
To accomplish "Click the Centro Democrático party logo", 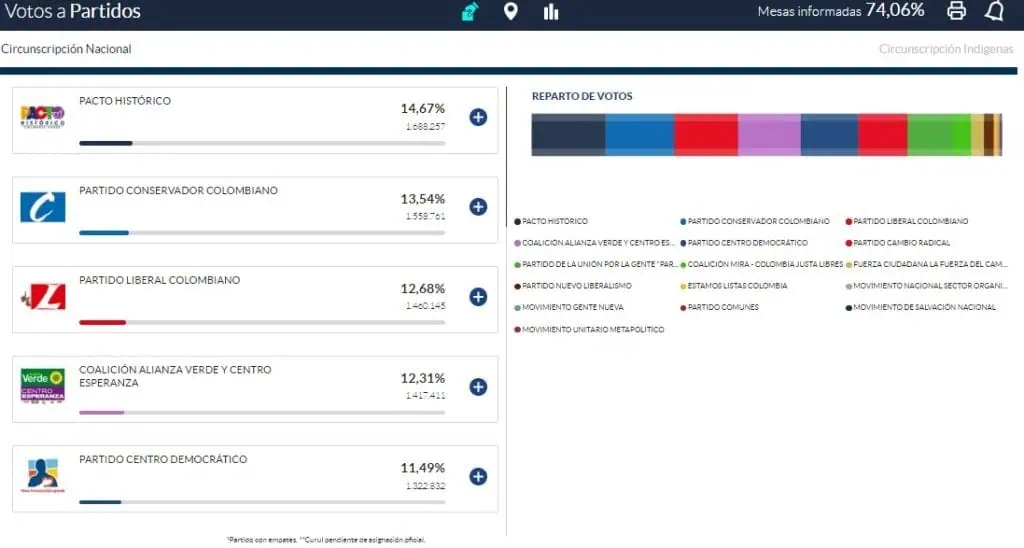I will (x=42, y=475).
